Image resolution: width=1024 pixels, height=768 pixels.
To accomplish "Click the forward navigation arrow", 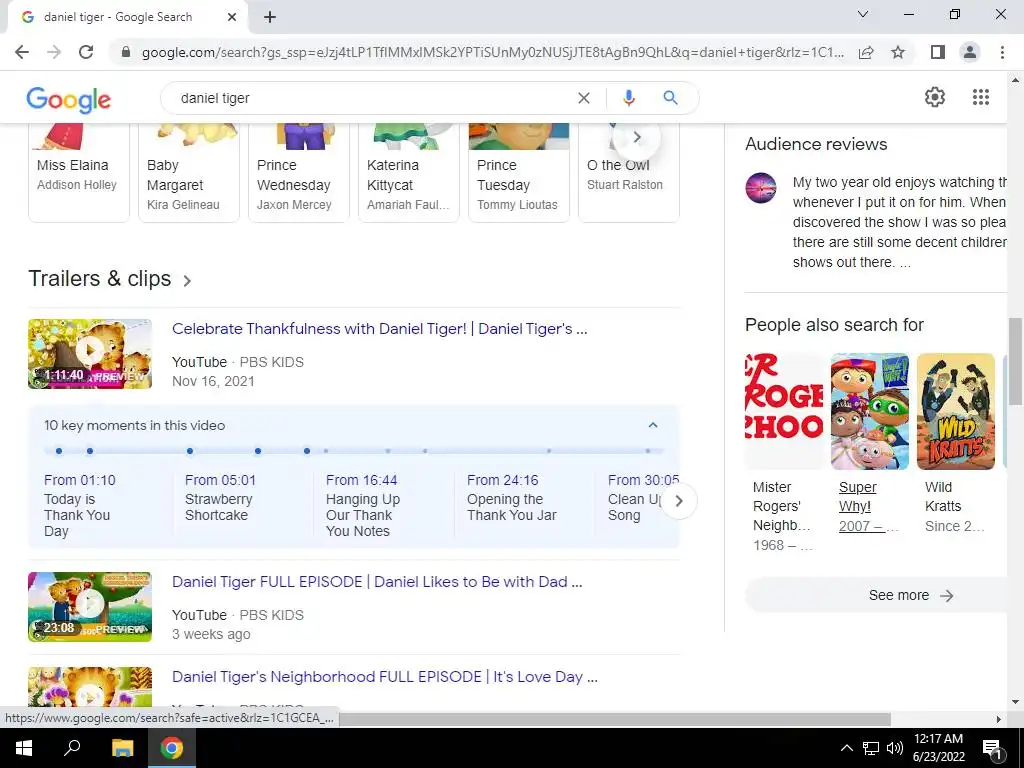I will point(54,52).
